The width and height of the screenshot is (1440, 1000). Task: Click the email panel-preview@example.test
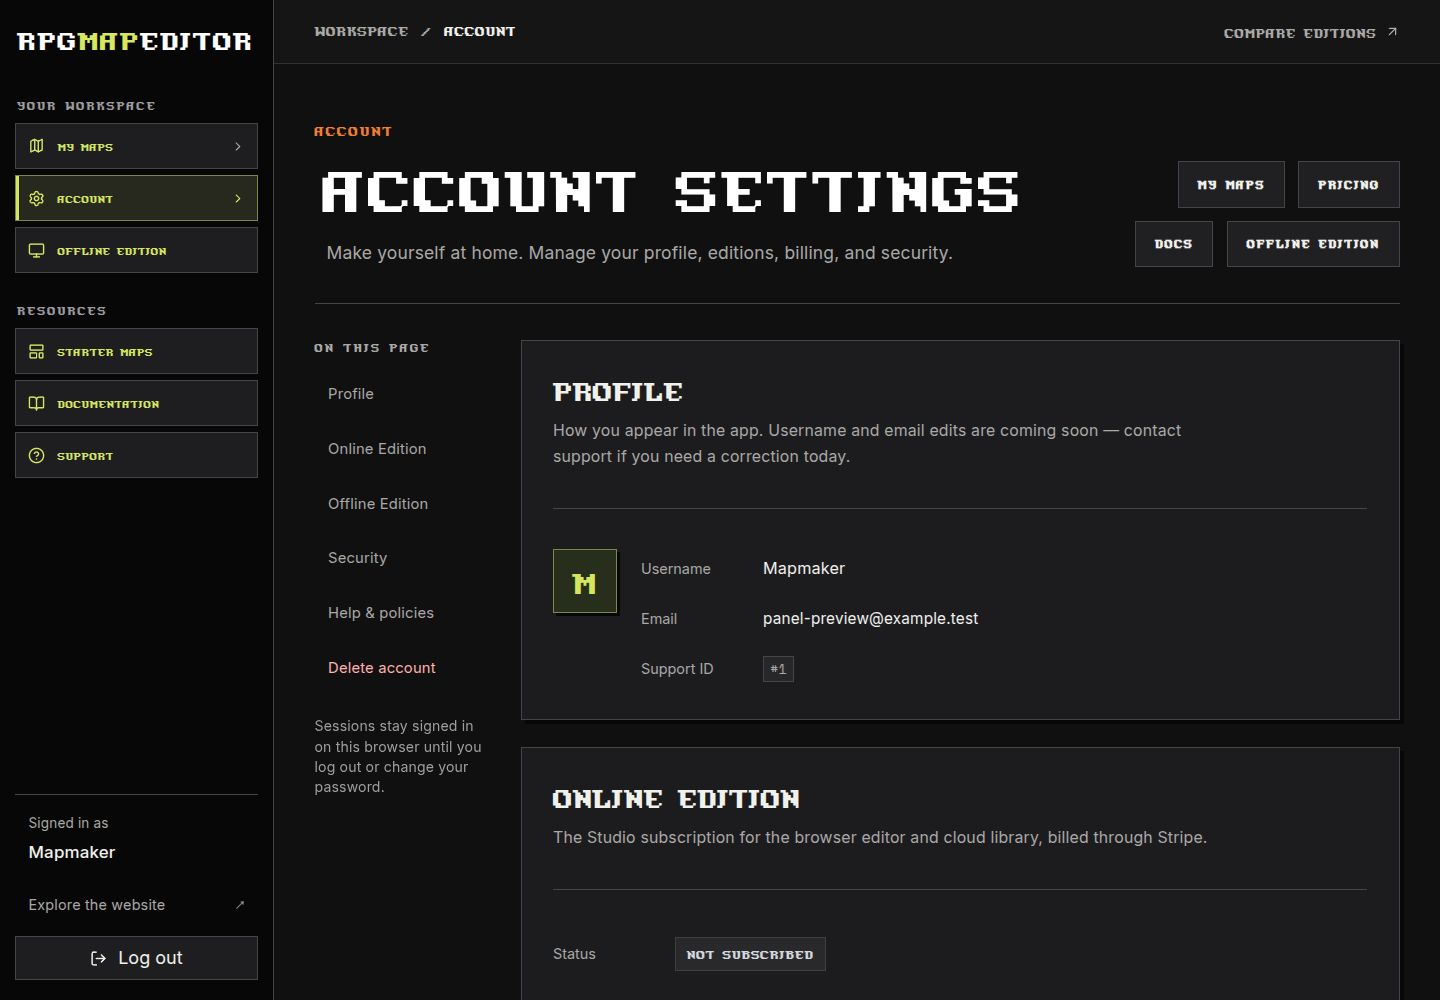(x=870, y=619)
